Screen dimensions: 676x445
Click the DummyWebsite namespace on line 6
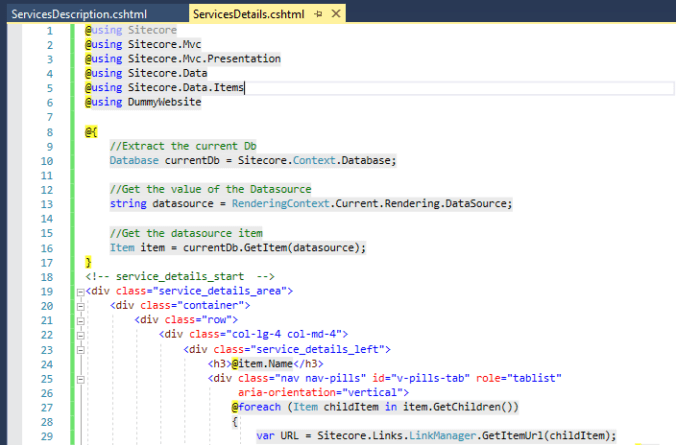tap(164, 103)
